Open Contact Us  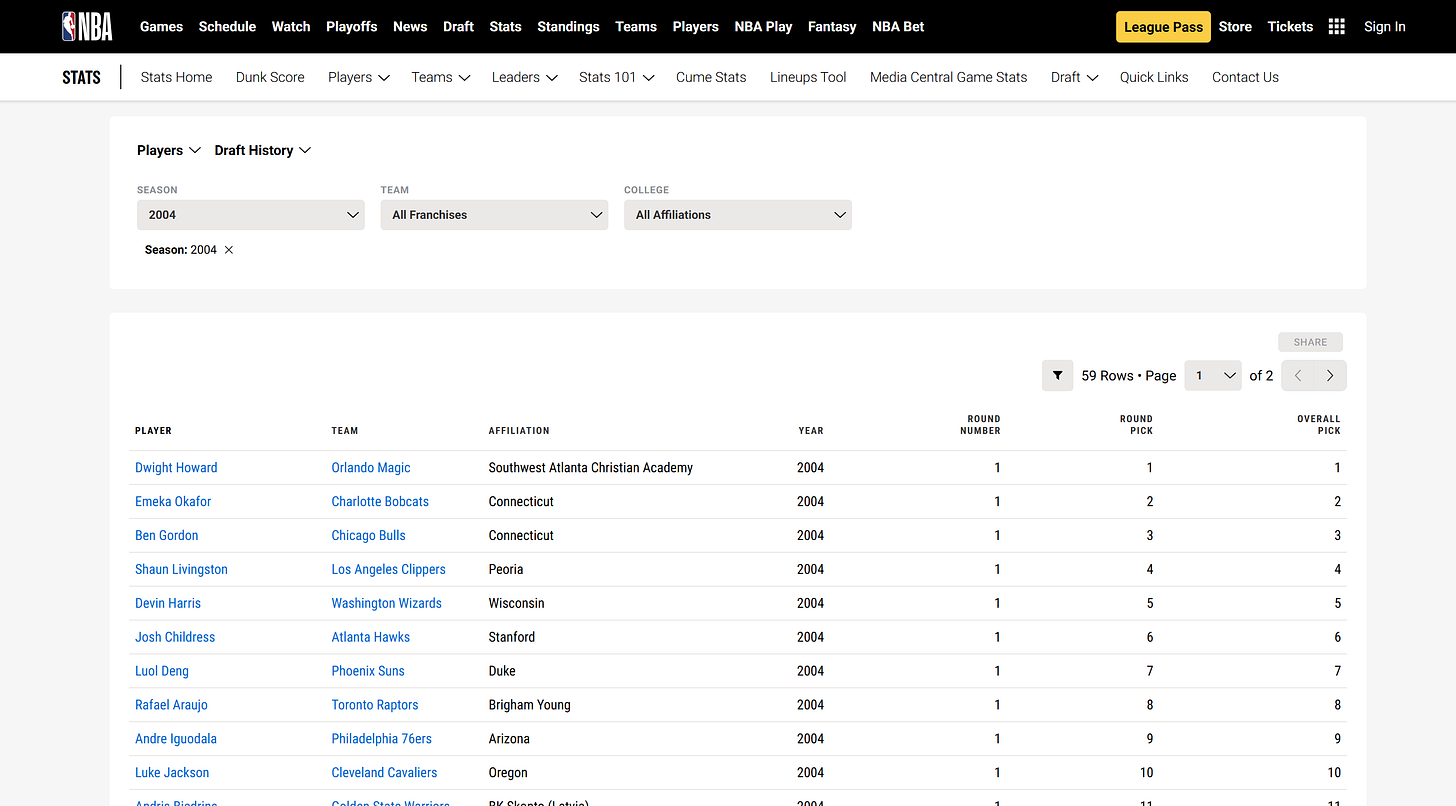(x=1245, y=77)
